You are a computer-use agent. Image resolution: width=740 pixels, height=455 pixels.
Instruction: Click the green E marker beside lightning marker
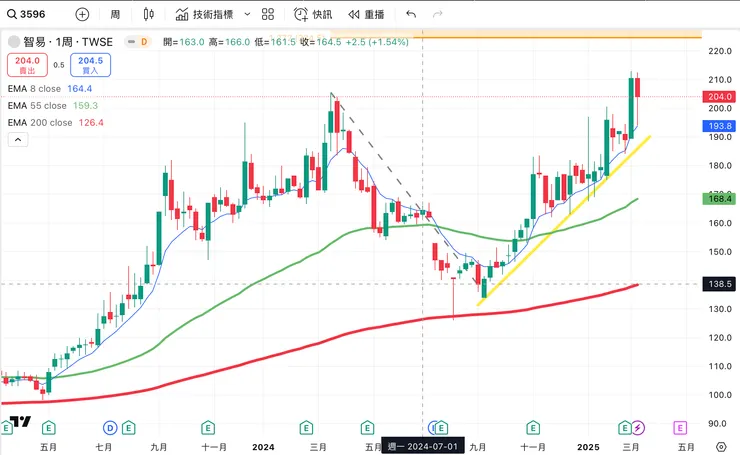(x=625, y=428)
